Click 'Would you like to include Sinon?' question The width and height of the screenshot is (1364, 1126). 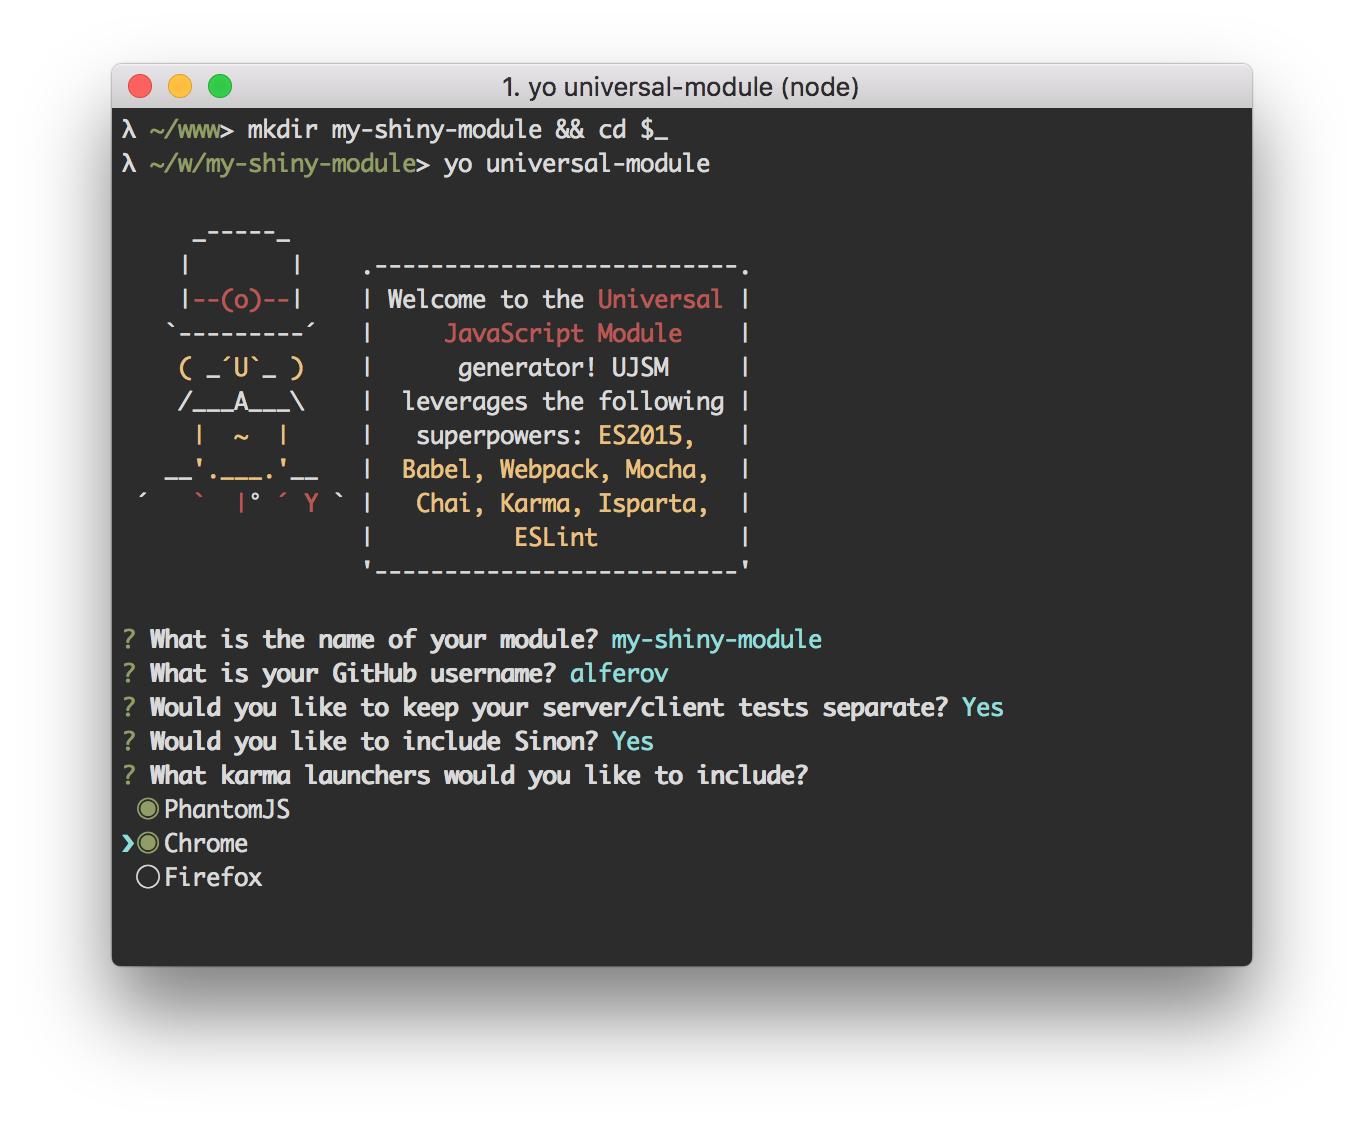(374, 741)
